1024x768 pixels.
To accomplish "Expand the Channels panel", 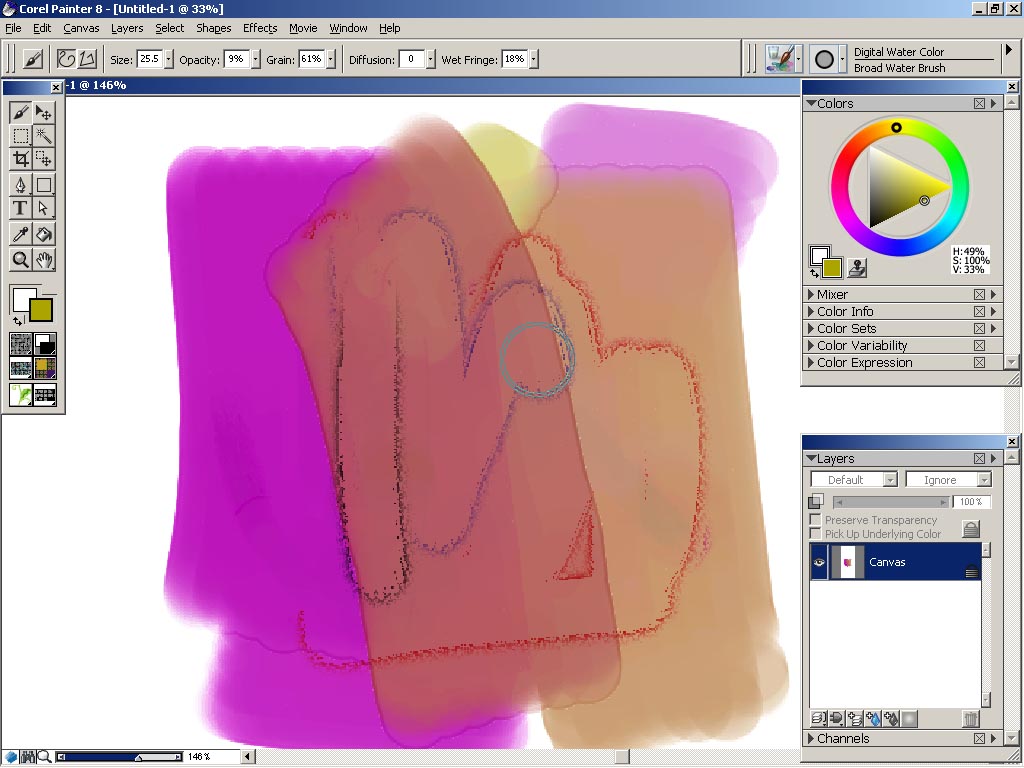I will pos(811,739).
